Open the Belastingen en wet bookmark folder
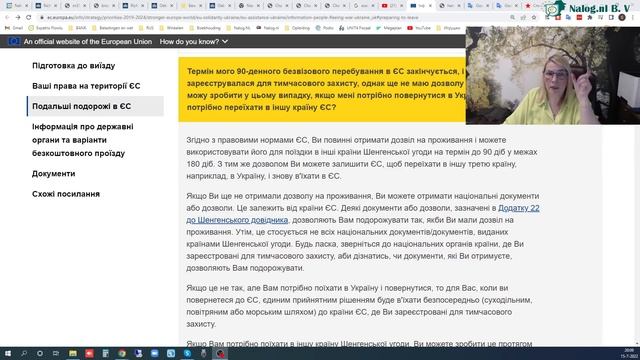This screenshot has height=360, width=640. 113,28
